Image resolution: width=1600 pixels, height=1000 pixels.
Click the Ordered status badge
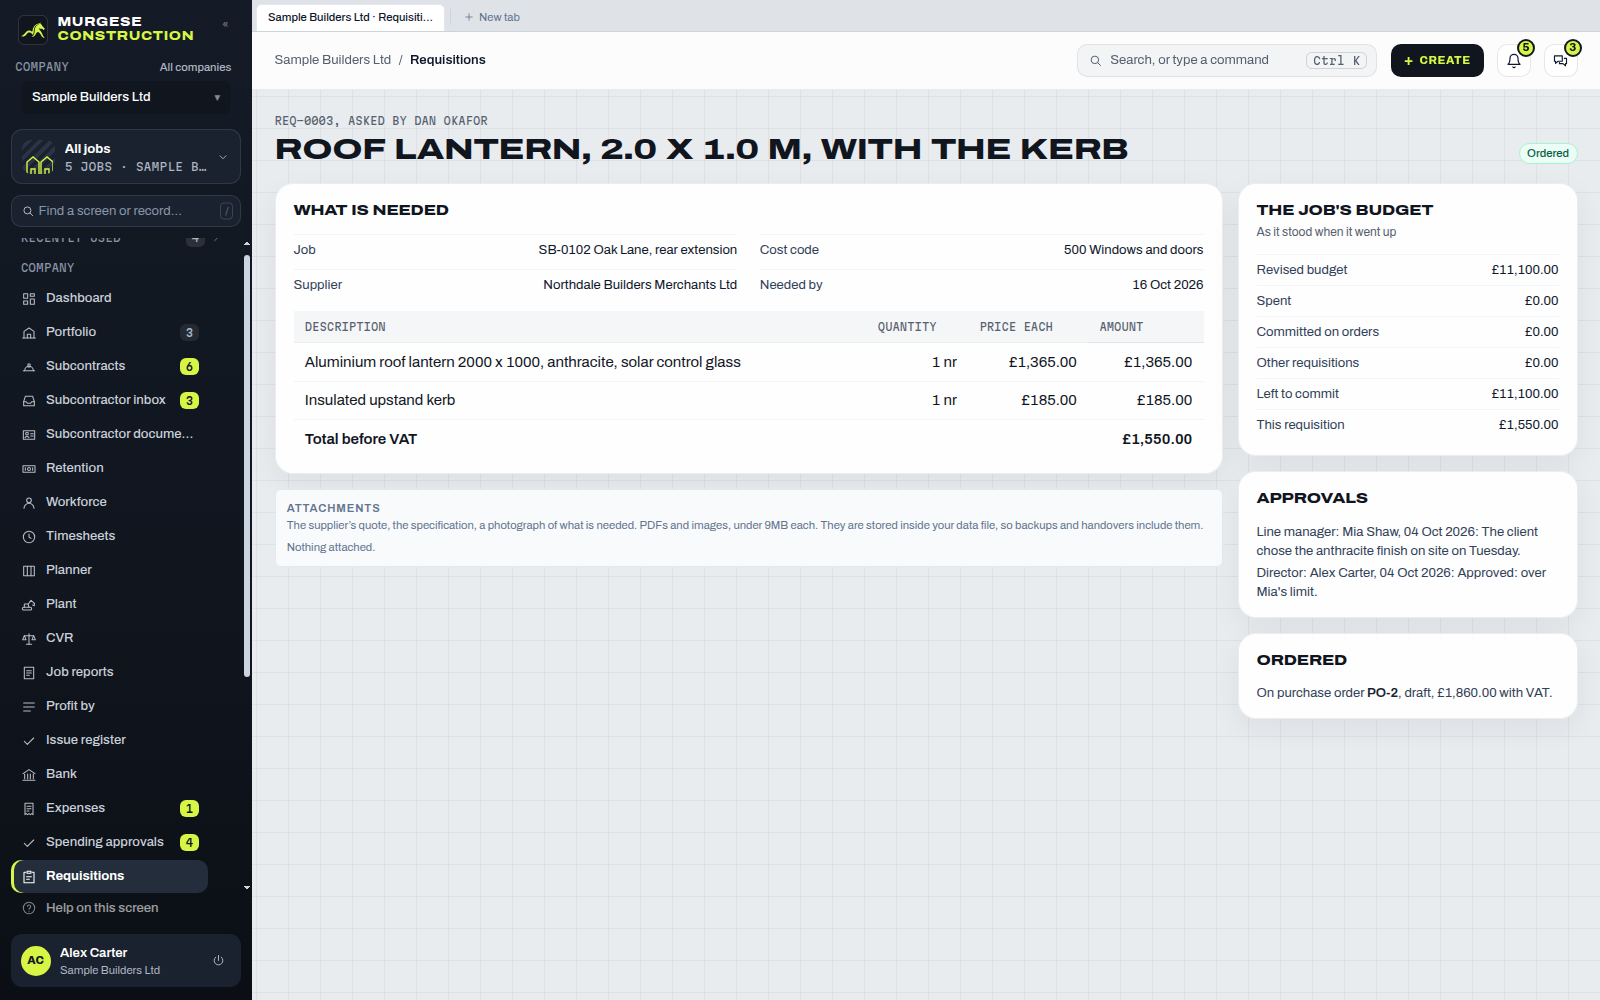click(1548, 153)
